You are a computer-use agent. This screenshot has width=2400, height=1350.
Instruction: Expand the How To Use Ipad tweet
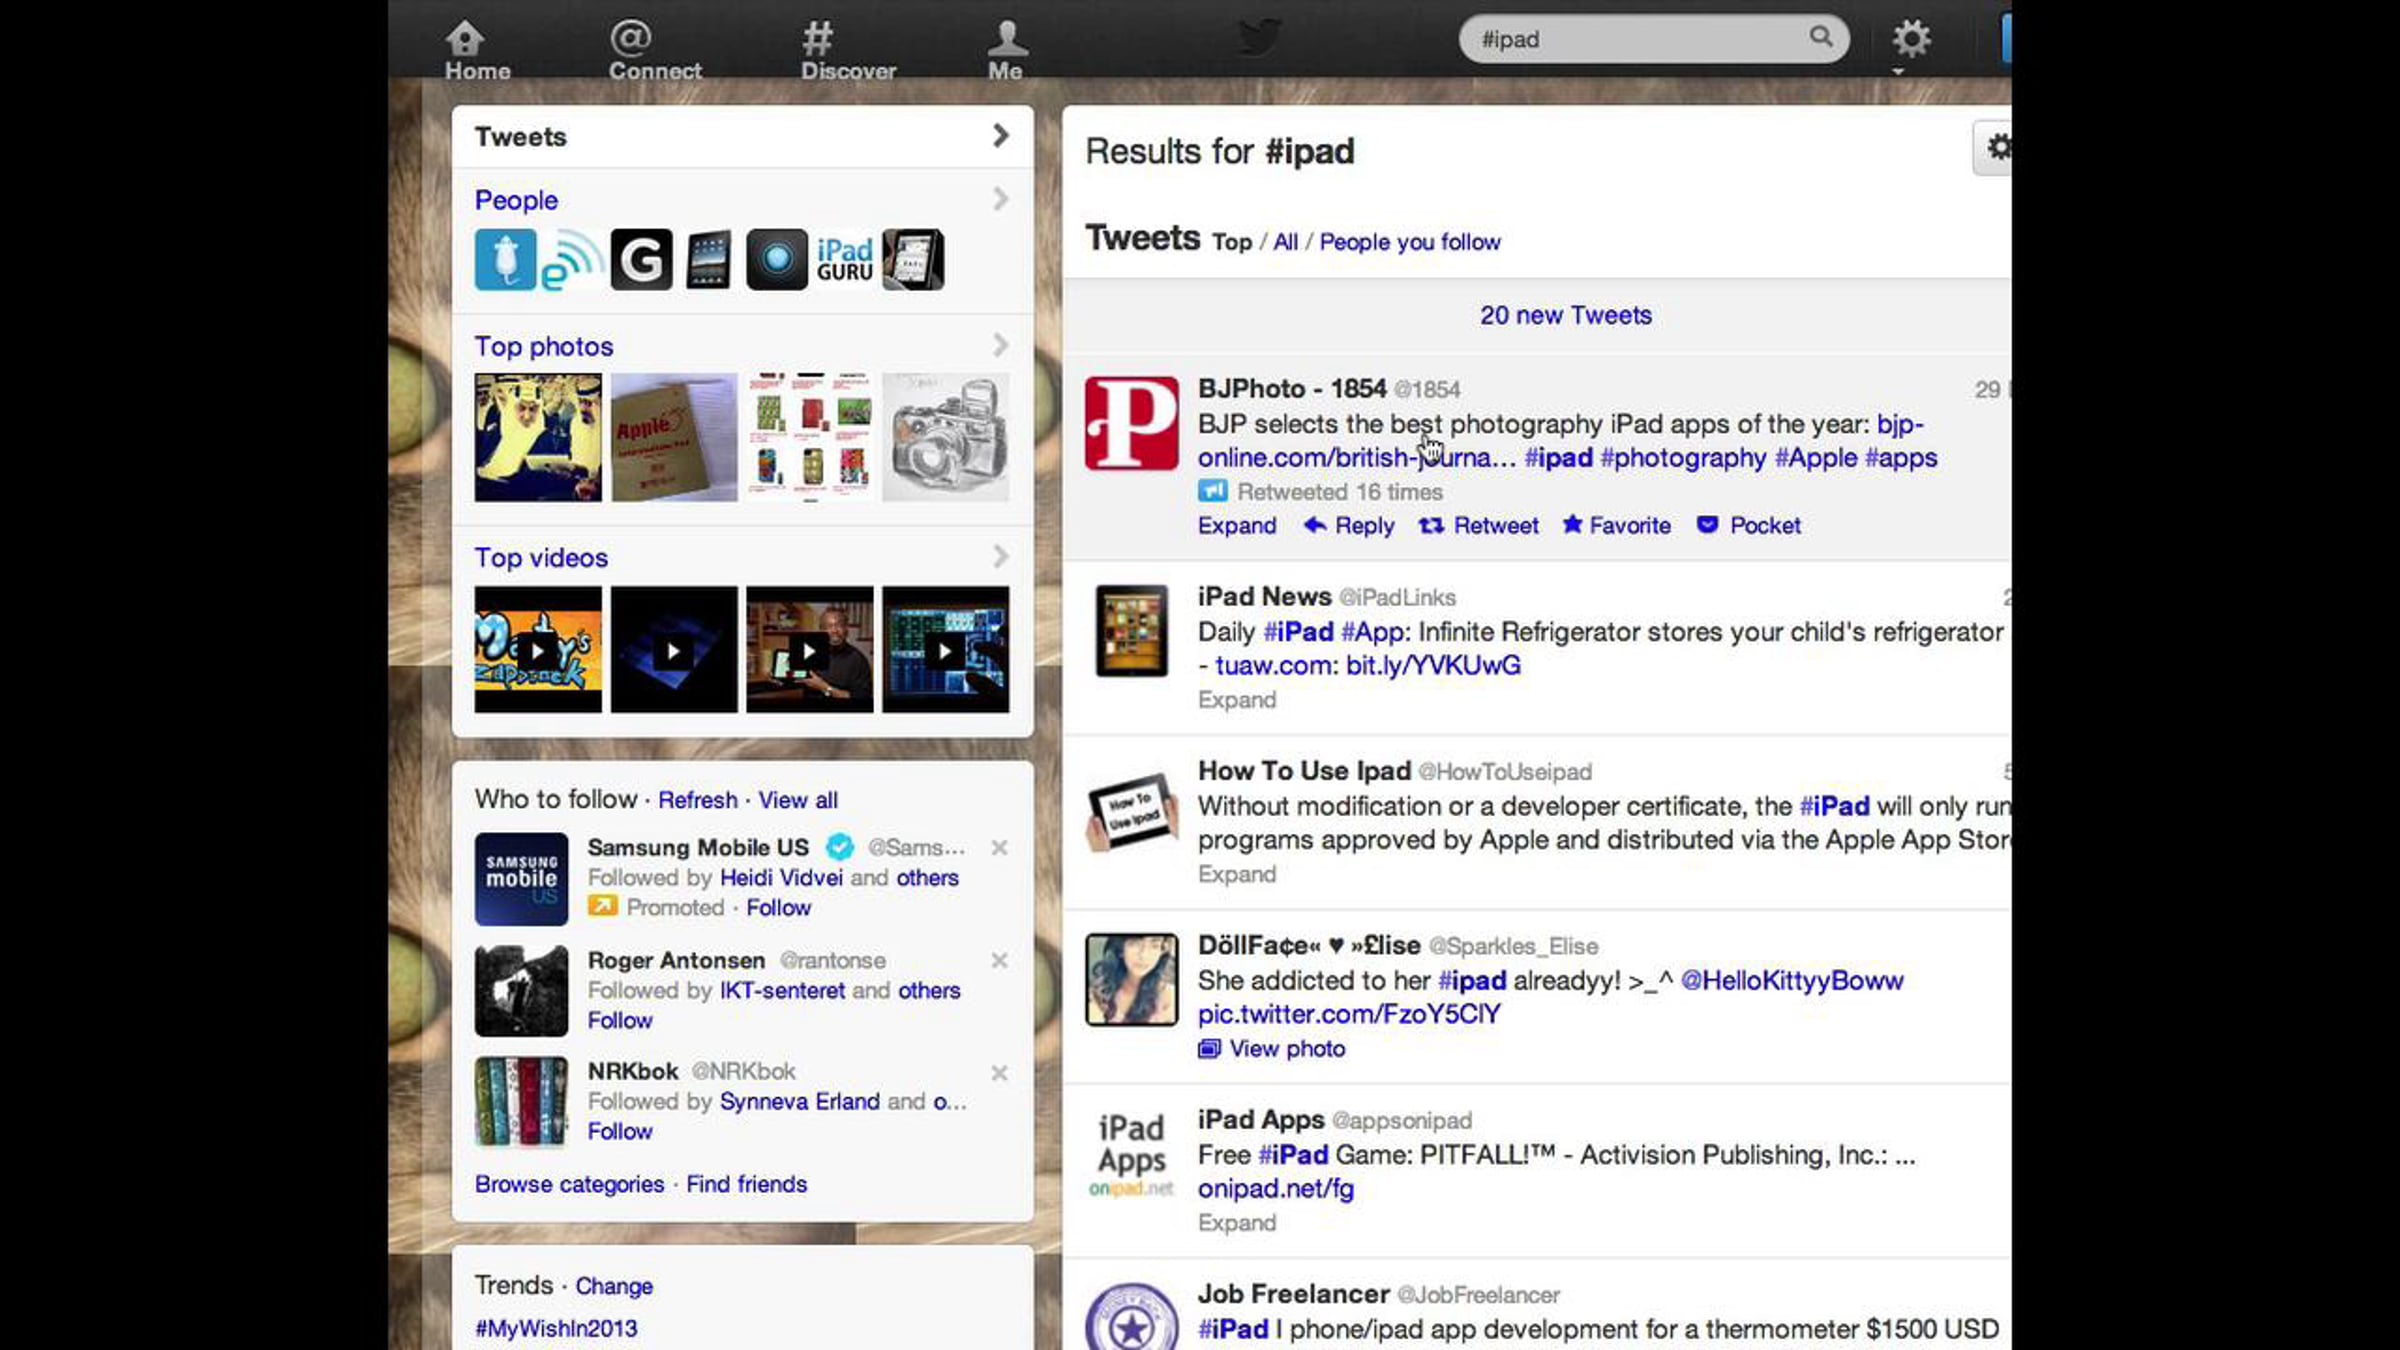1237,875
